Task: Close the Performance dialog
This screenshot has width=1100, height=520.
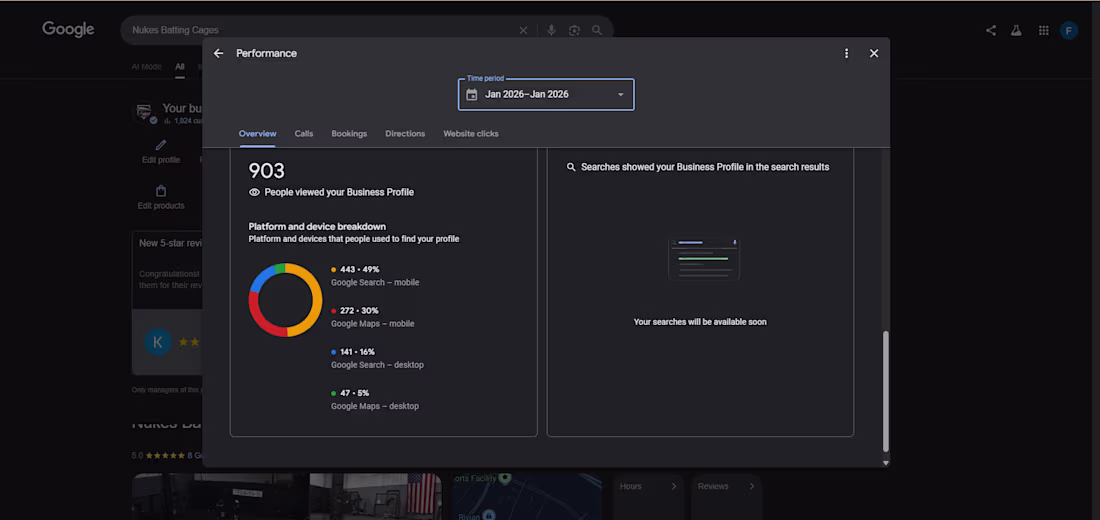Action: 873,53
